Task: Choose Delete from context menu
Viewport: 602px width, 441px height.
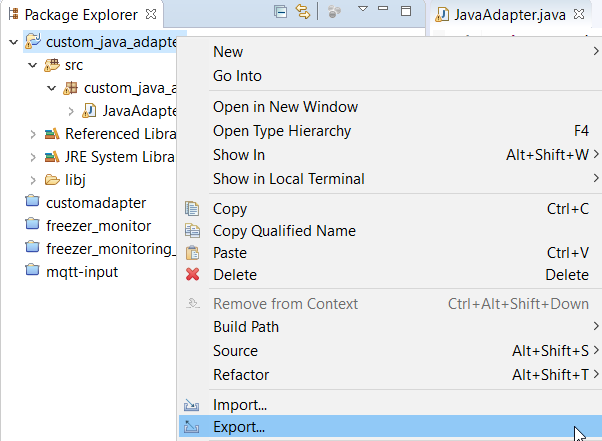Action: 390,275
